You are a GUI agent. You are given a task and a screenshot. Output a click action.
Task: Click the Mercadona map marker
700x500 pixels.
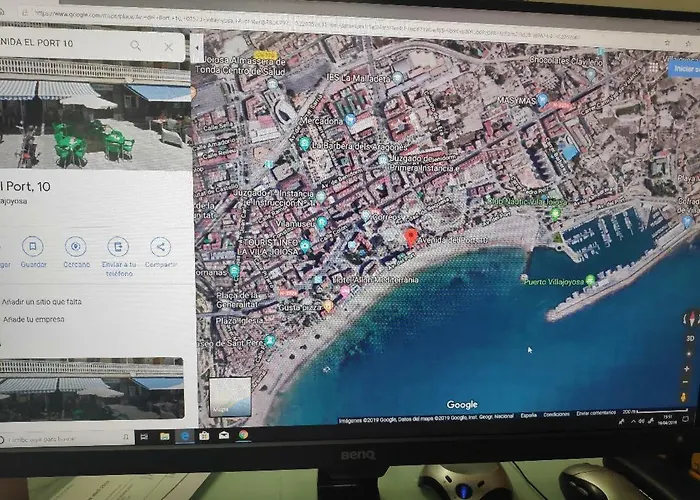click(x=350, y=119)
